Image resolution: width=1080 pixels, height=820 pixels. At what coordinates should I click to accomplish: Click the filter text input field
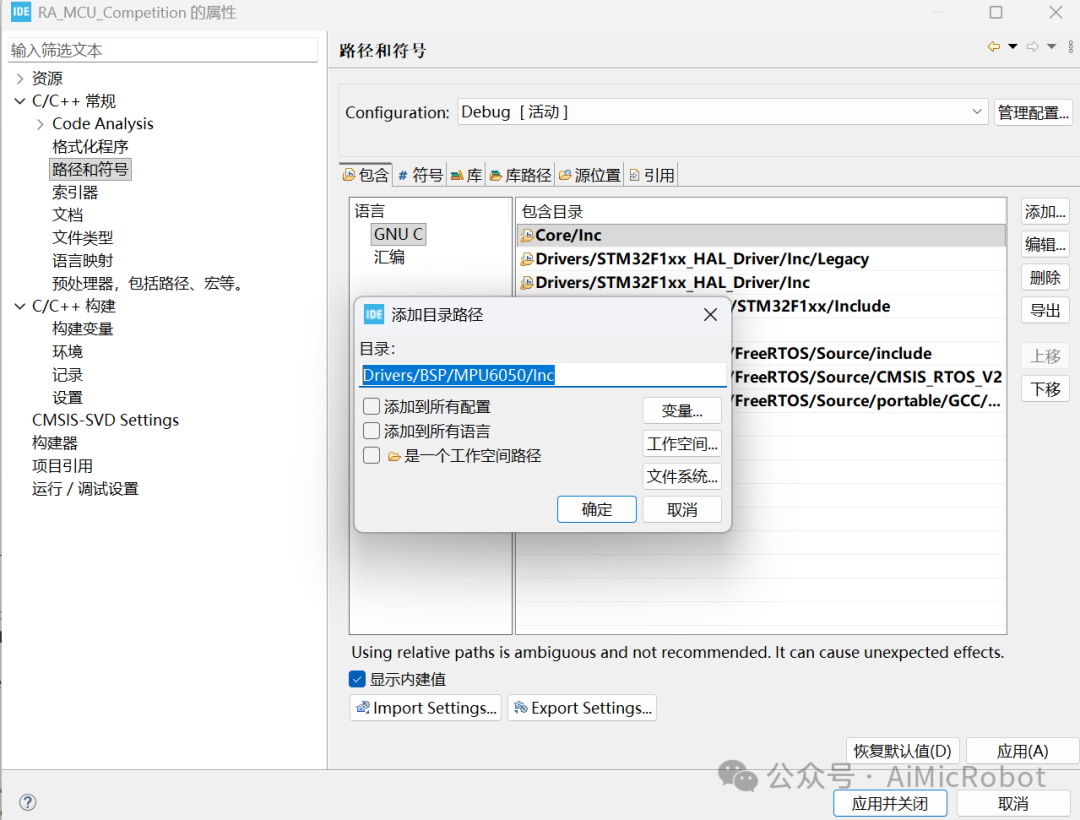coord(163,50)
